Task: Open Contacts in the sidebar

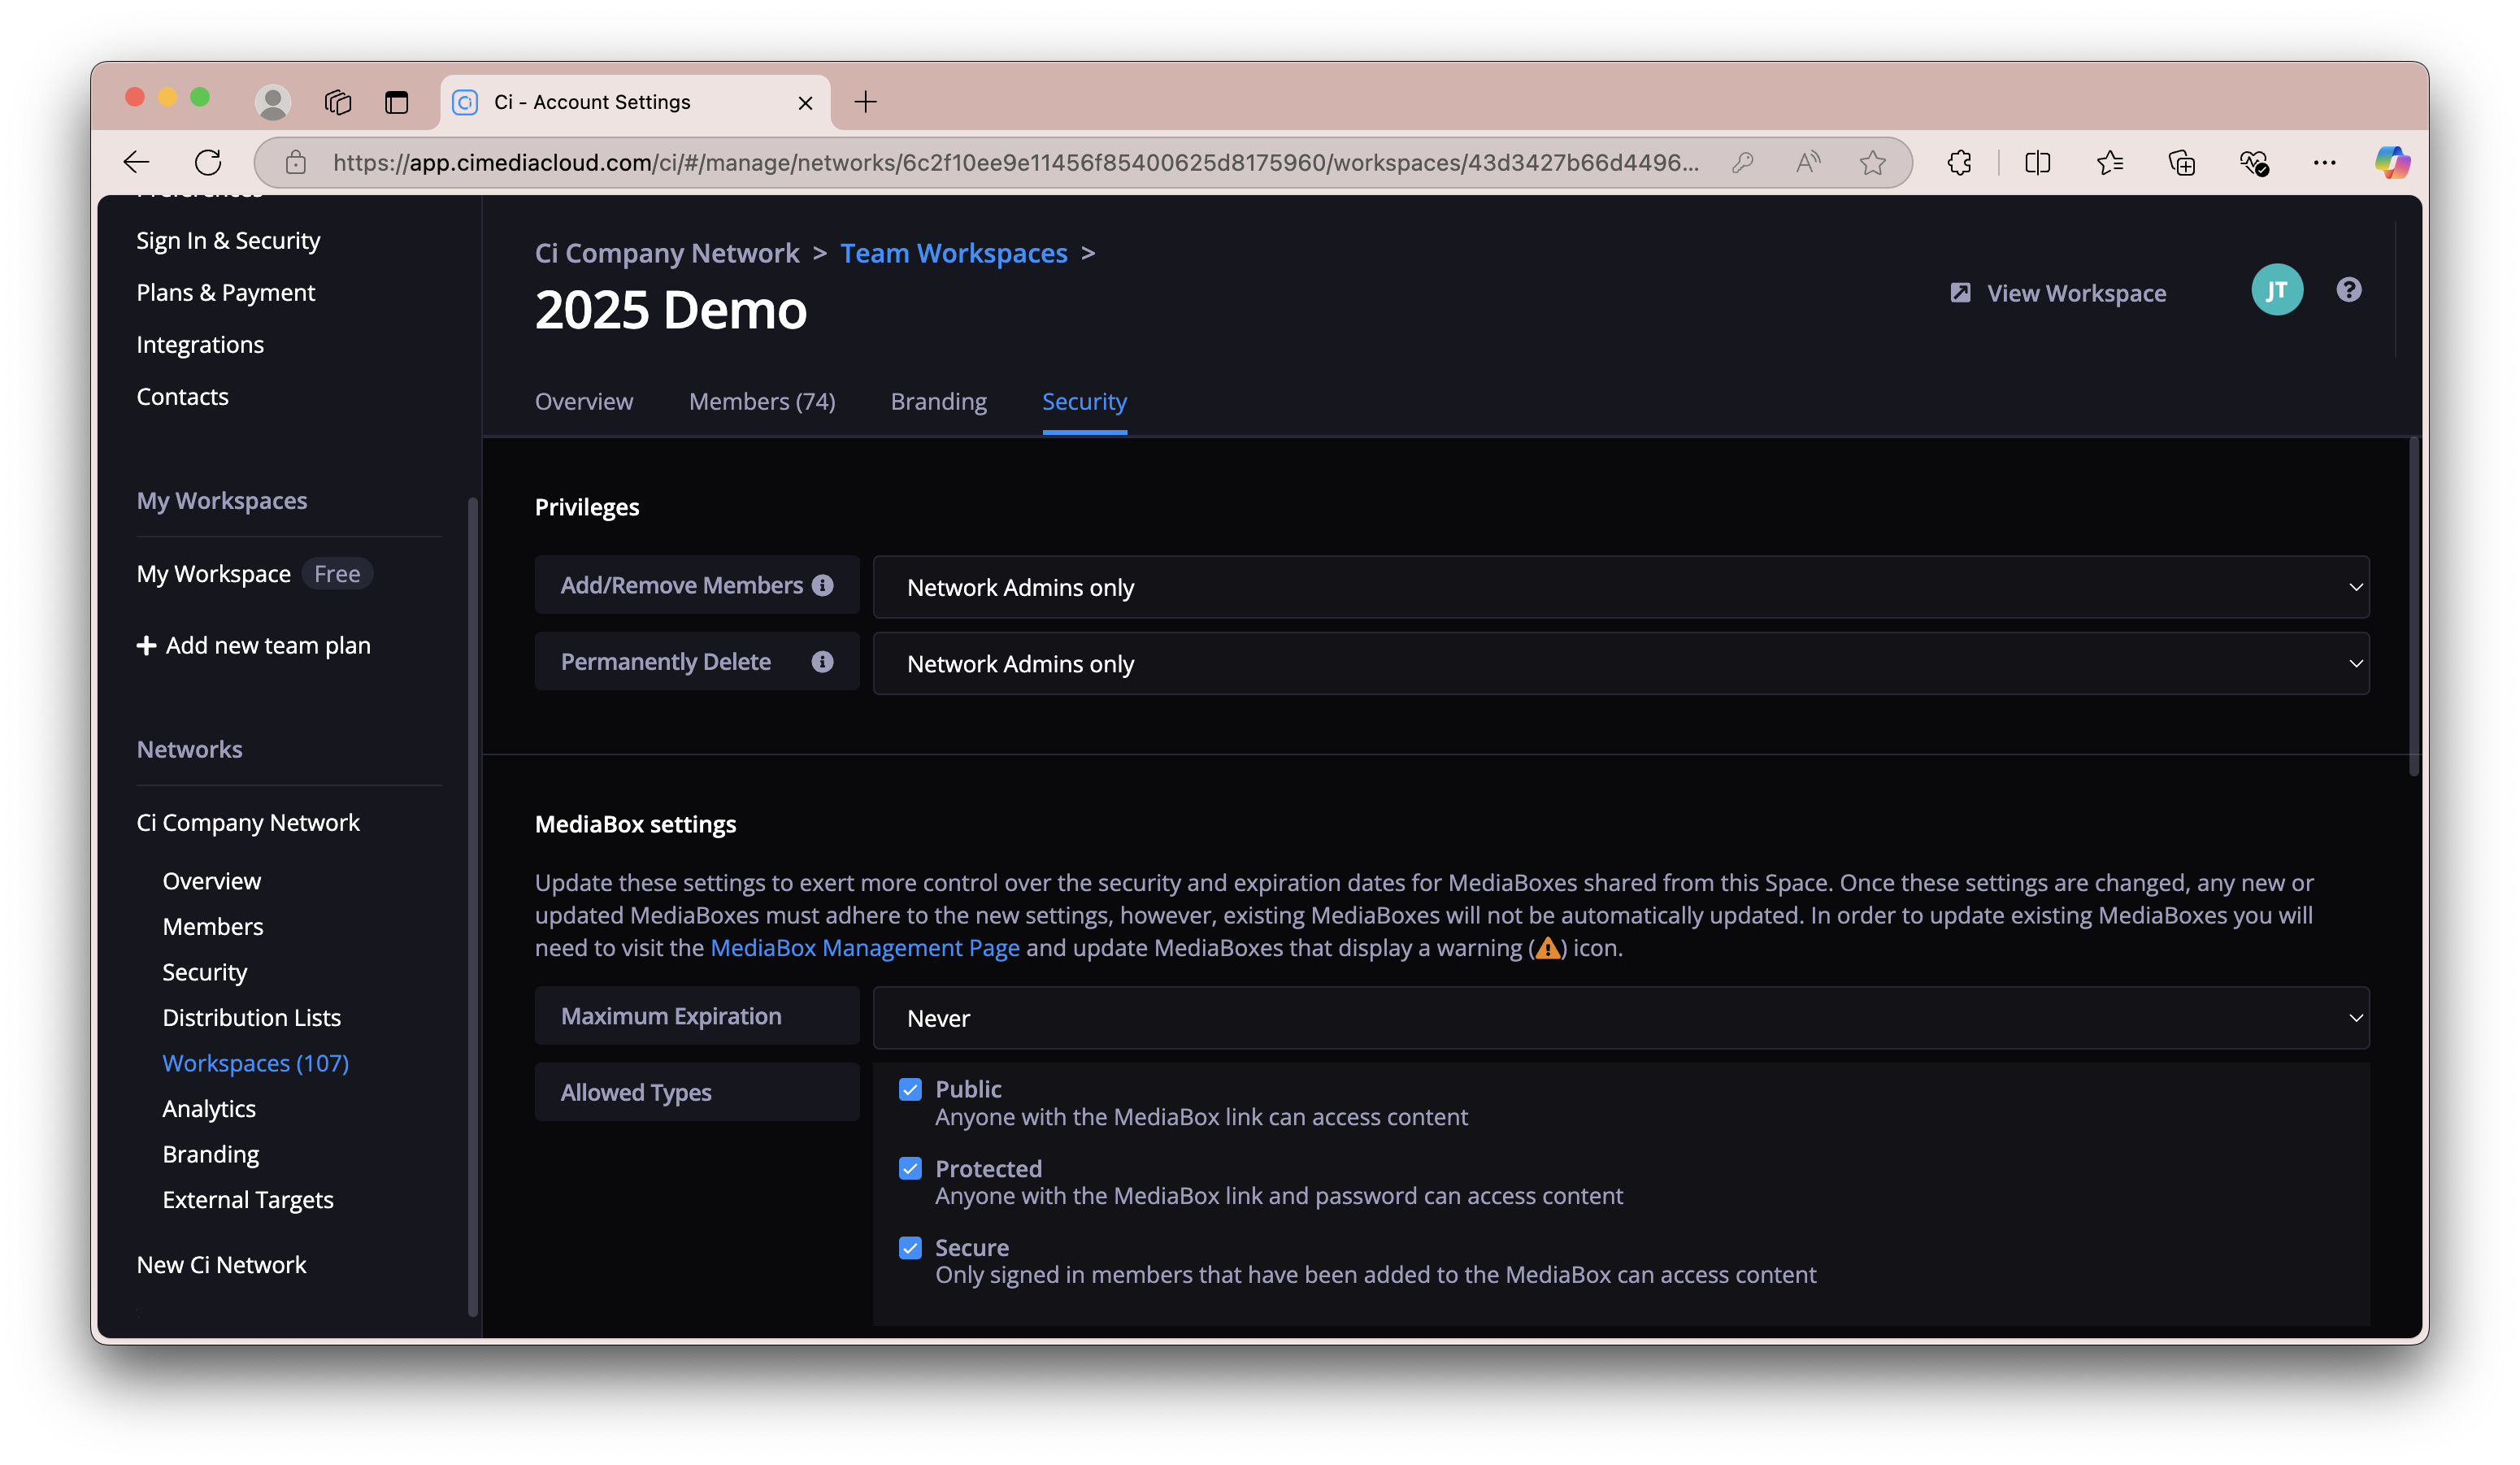Action: tap(183, 397)
